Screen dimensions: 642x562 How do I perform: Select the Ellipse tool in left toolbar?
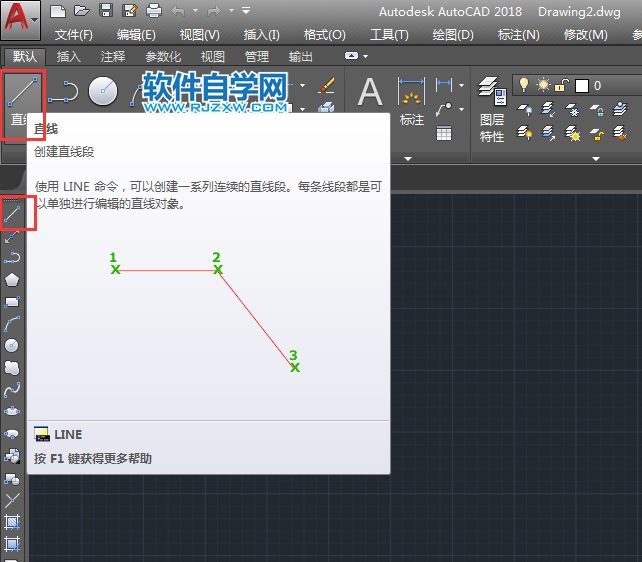point(12,411)
